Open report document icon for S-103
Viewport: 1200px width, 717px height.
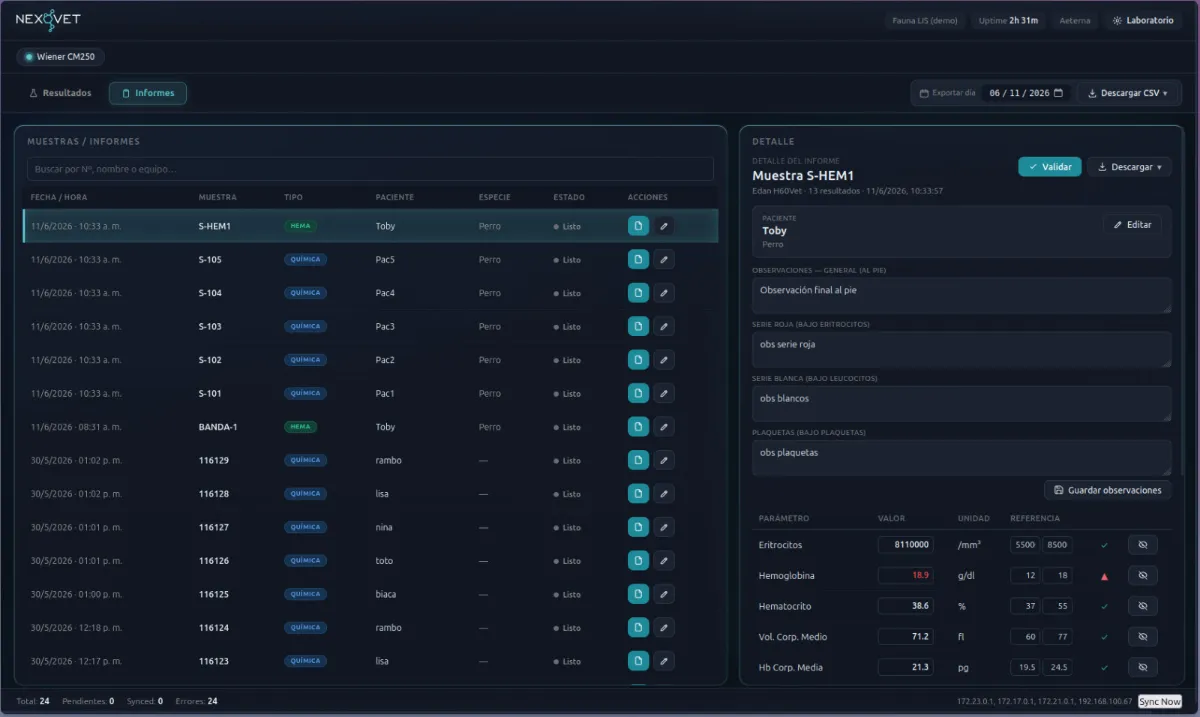[x=638, y=327]
